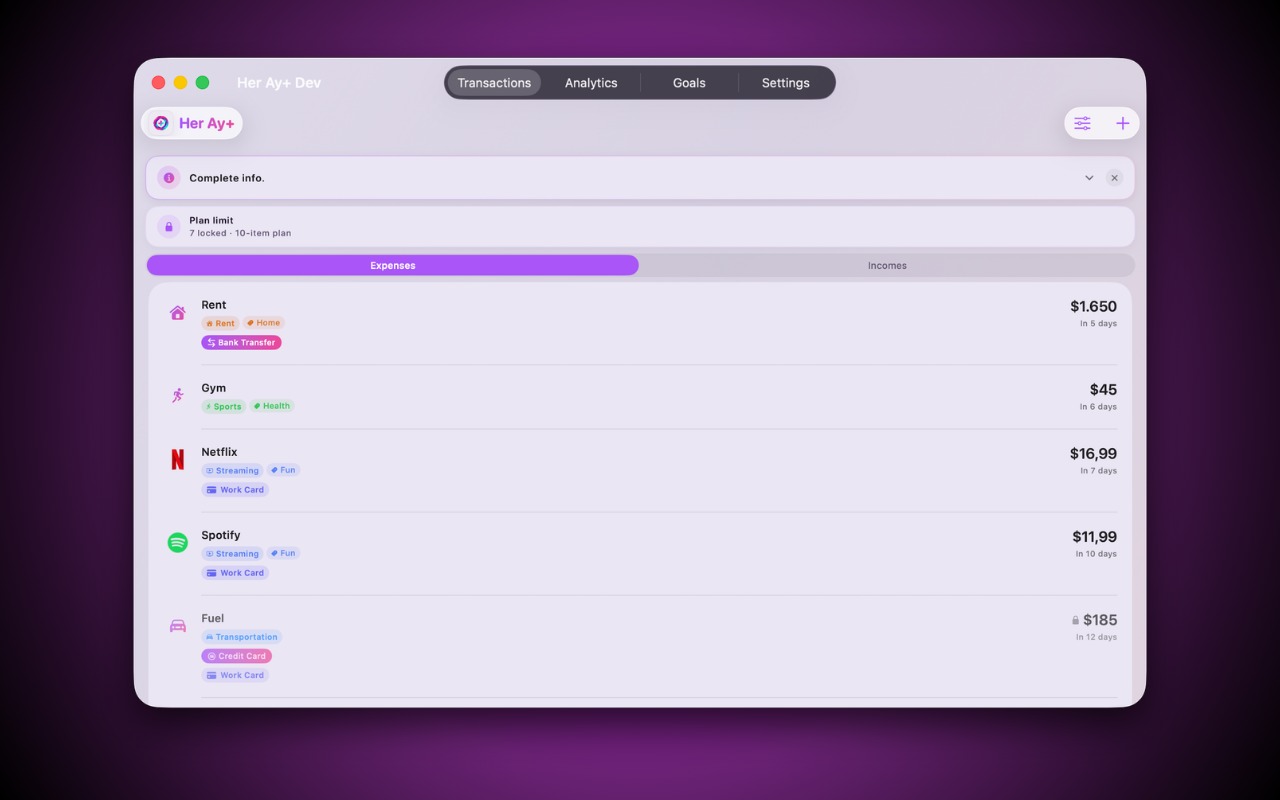1280x800 pixels.
Task: Click Work Card tag in Netflix row
Action: click(x=235, y=490)
